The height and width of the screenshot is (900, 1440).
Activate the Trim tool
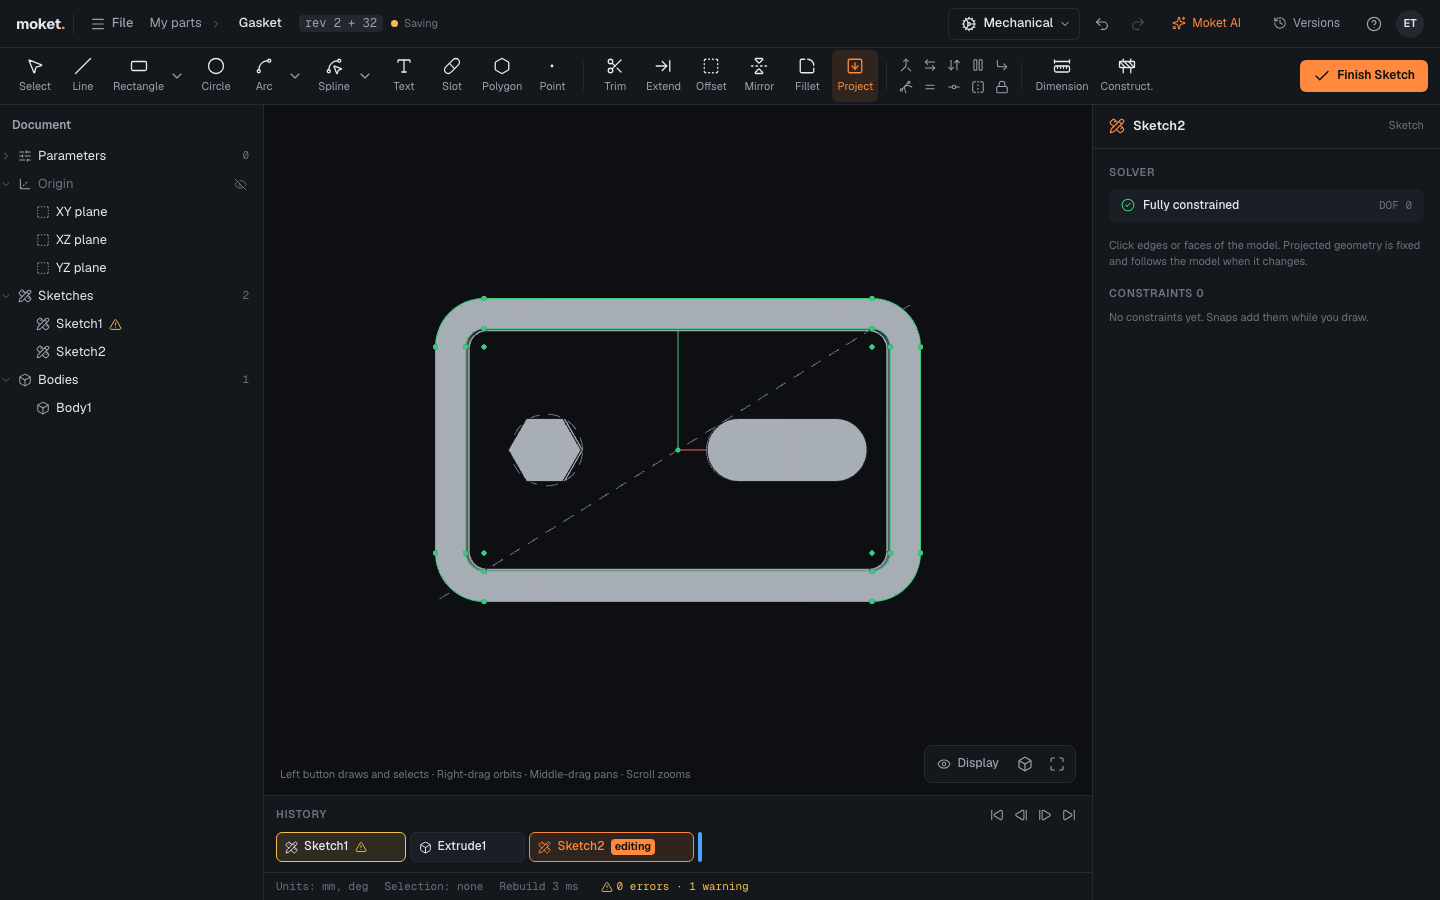pos(615,75)
